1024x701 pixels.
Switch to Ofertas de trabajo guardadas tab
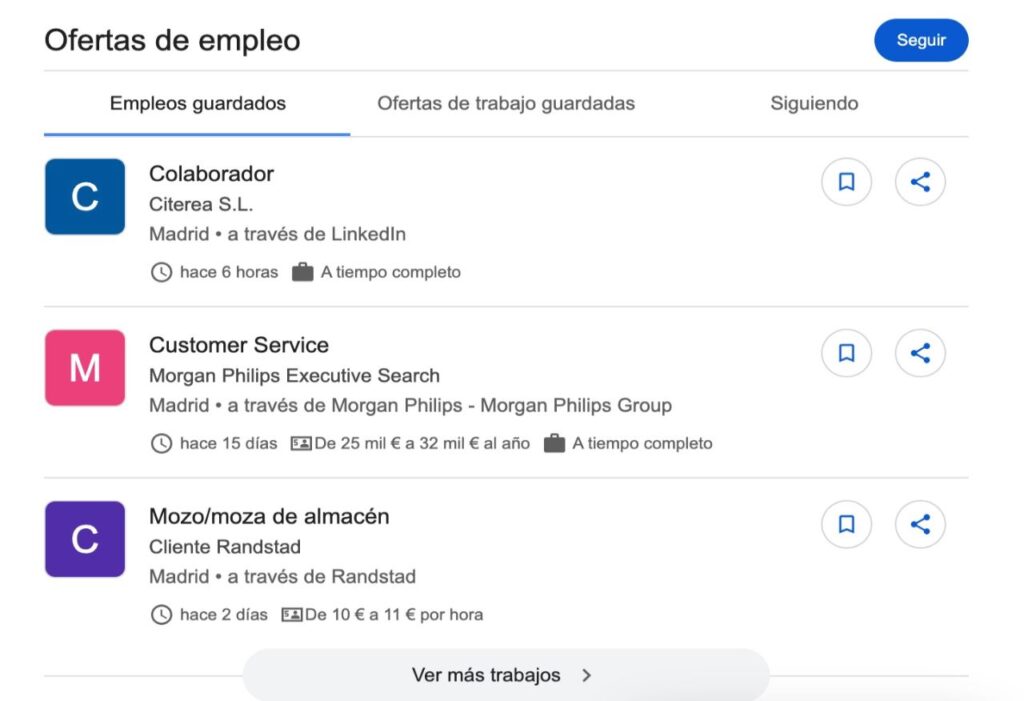(506, 103)
